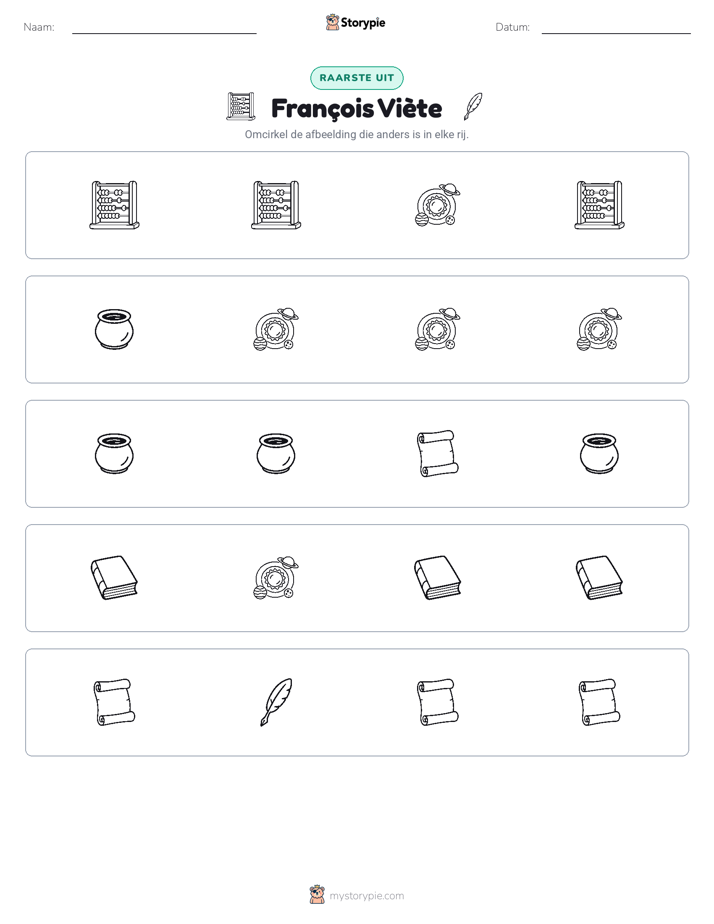714x924 pixels.
Task: Click the scroll icon in the third row
Action: pyautogui.click(x=438, y=454)
